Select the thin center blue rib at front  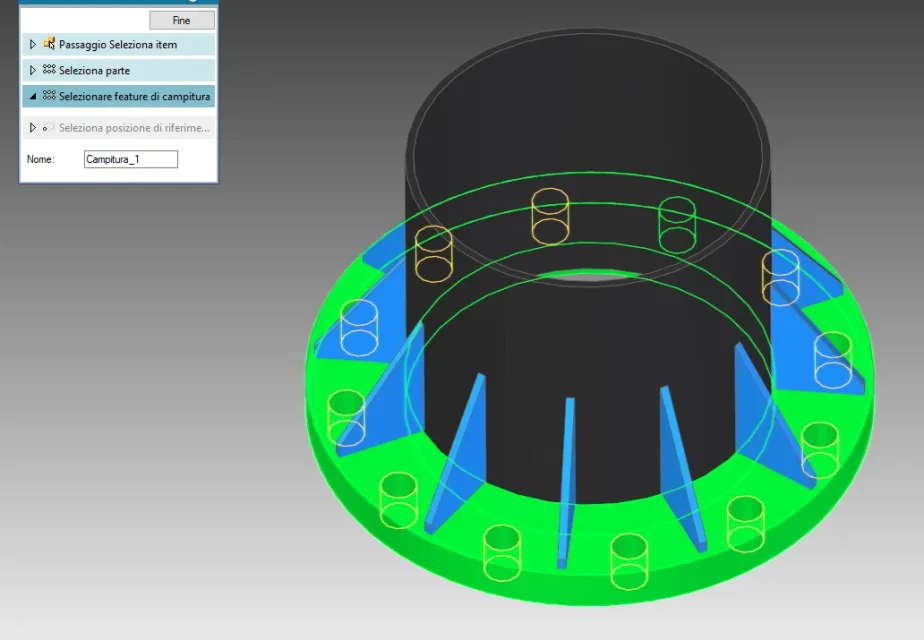point(567,480)
